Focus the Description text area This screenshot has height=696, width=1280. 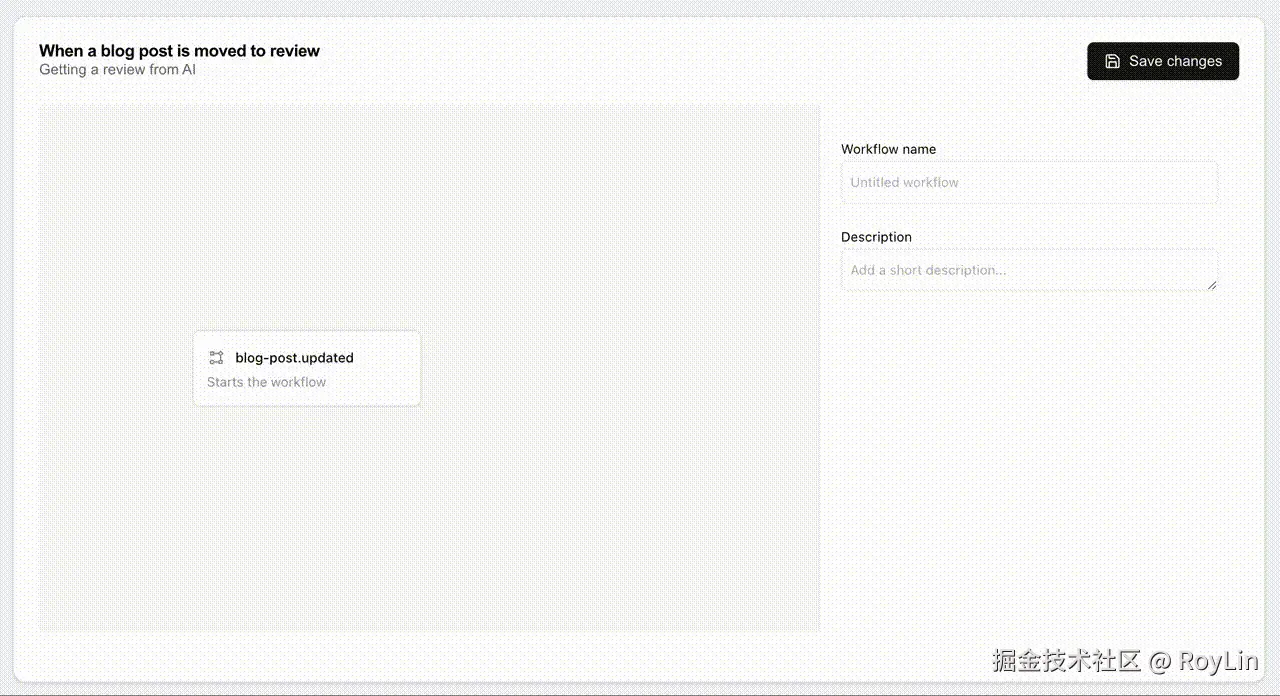coord(1025,270)
